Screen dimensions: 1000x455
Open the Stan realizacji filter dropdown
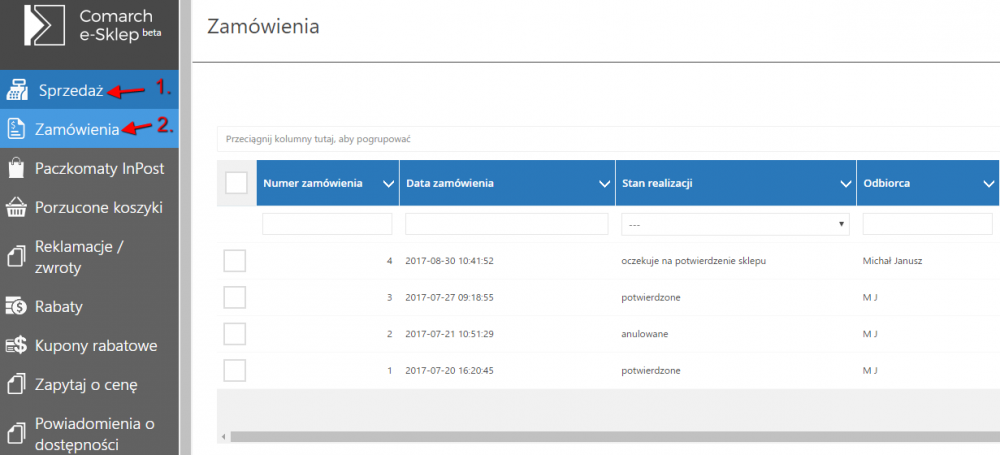[735, 225]
